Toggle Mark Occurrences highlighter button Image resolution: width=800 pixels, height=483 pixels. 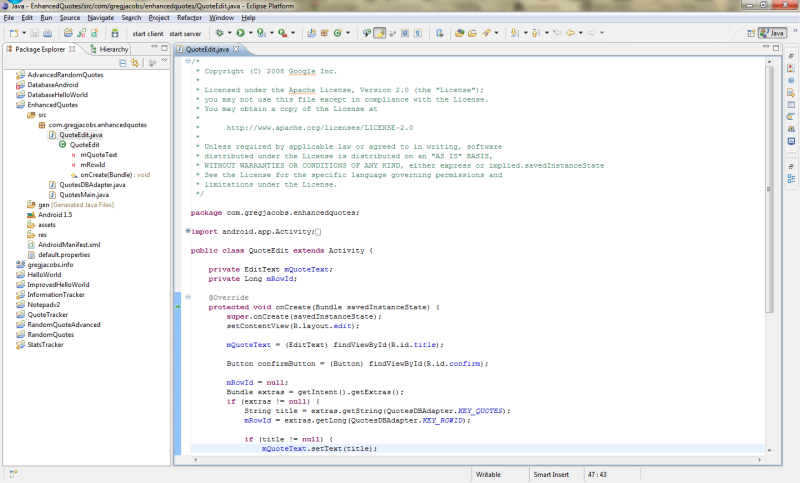380,33
